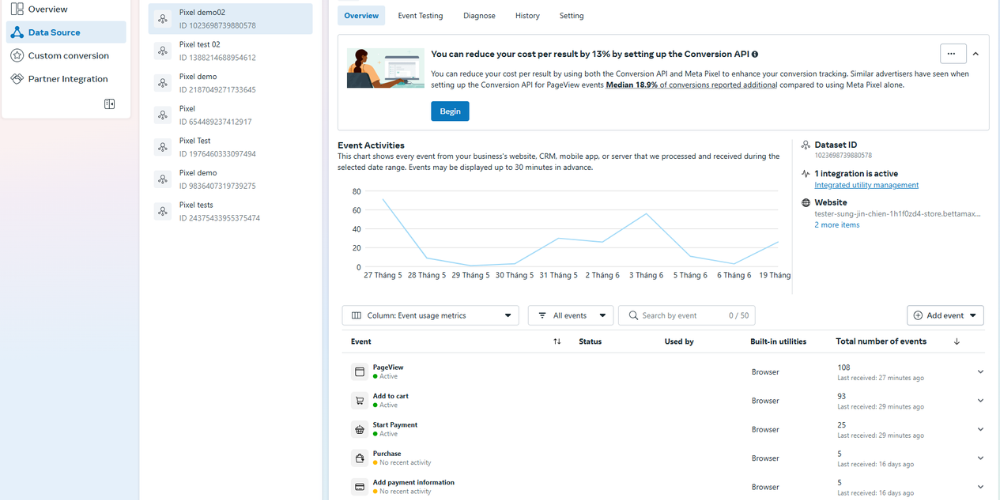Click the Website globe icon
The height and width of the screenshot is (500, 1000).
coord(806,203)
